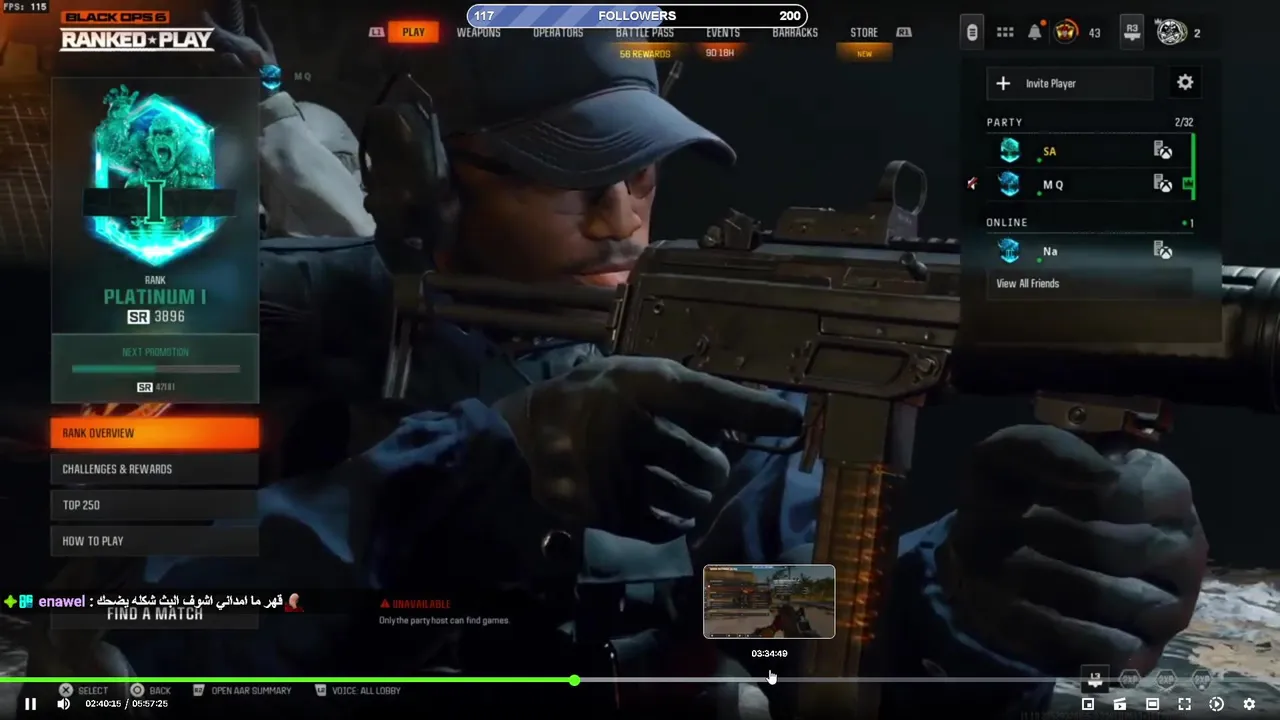This screenshot has width=1280, height=720.
Task: Open RANK OVERVIEW menu item
Action: [155, 433]
